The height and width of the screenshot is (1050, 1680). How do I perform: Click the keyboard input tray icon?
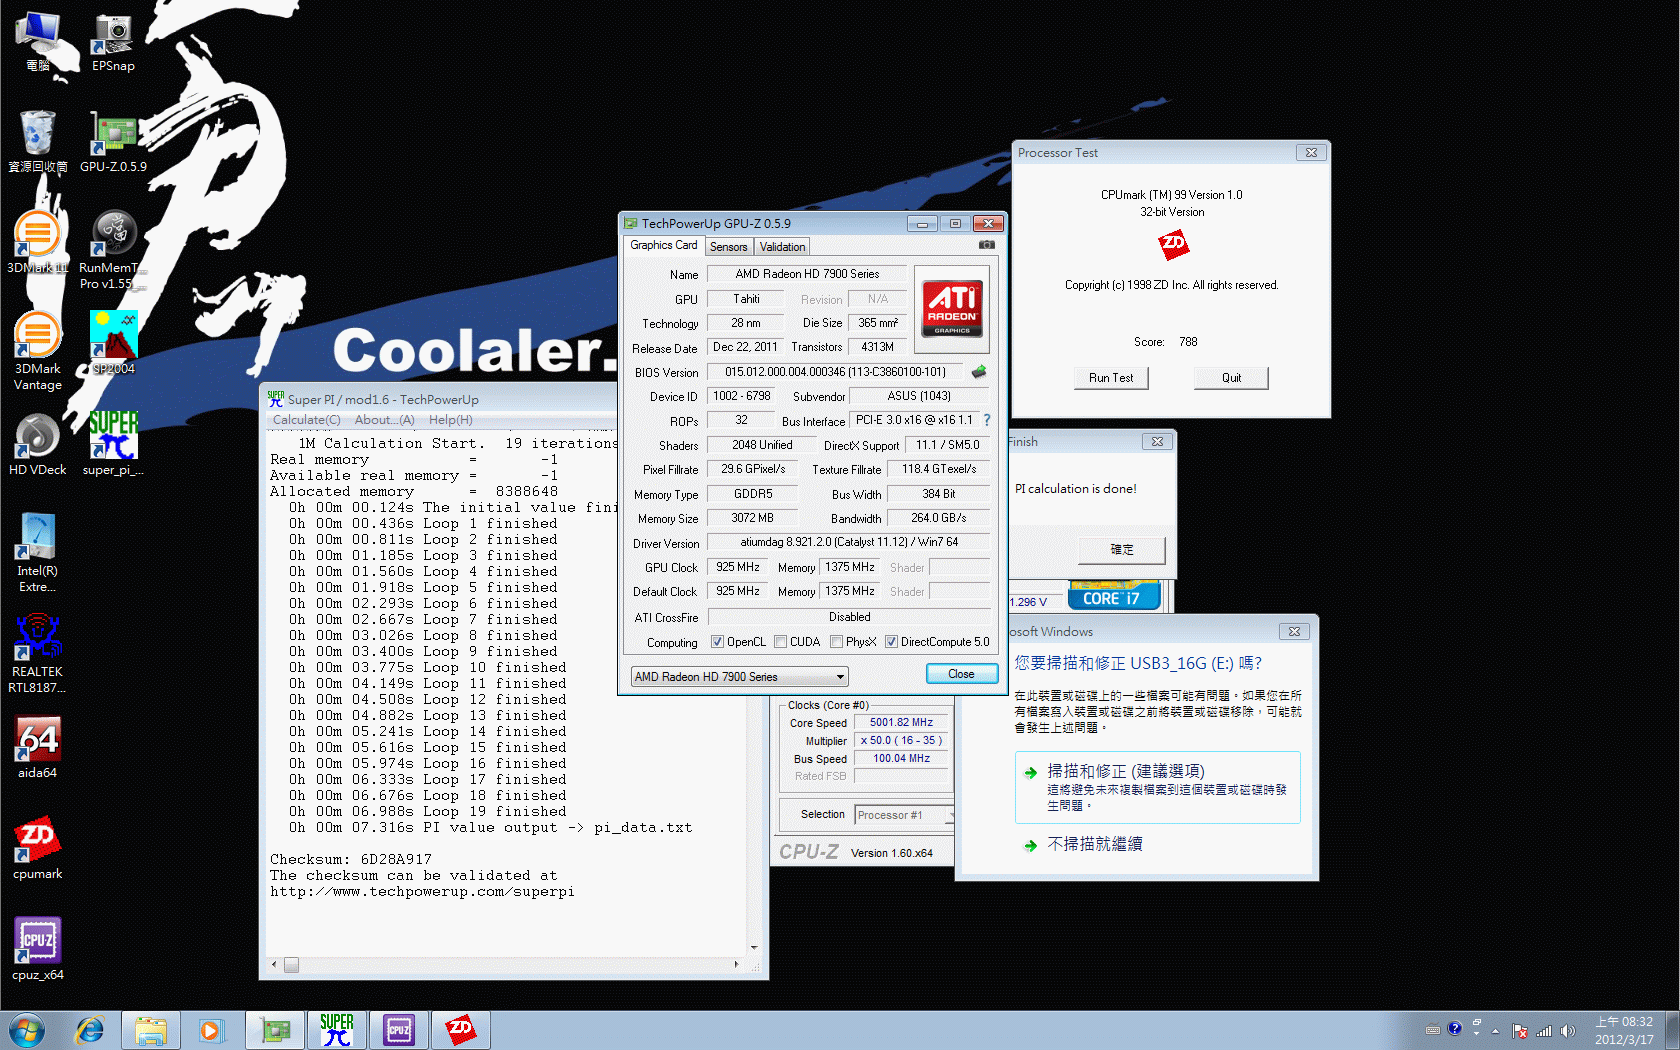(1433, 1030)
